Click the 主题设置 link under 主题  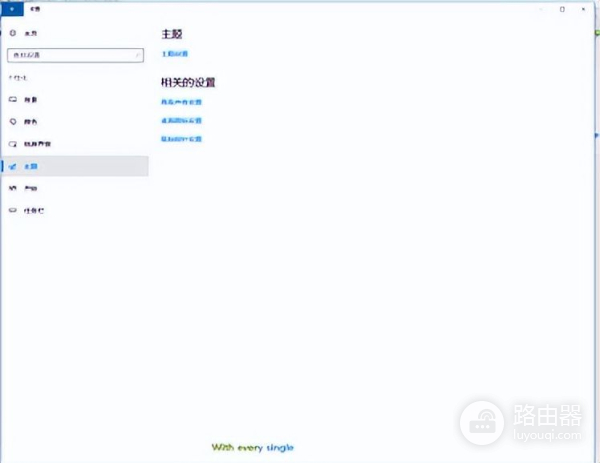(x=175, y=54)
